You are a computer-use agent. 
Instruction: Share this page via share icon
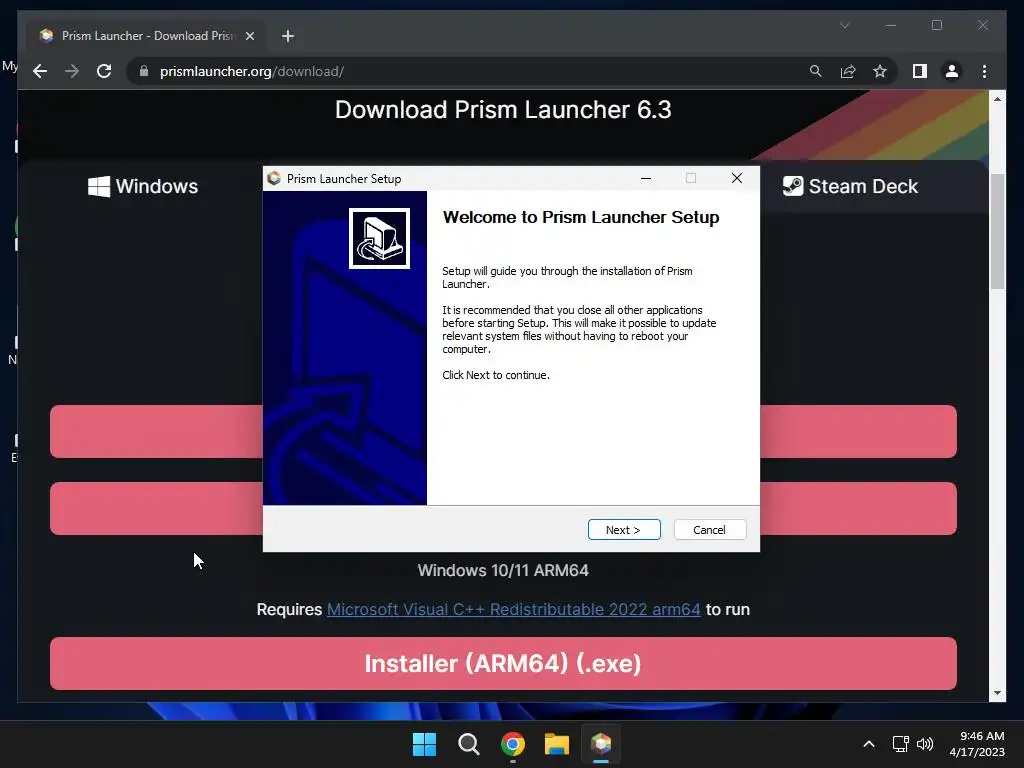848,71
